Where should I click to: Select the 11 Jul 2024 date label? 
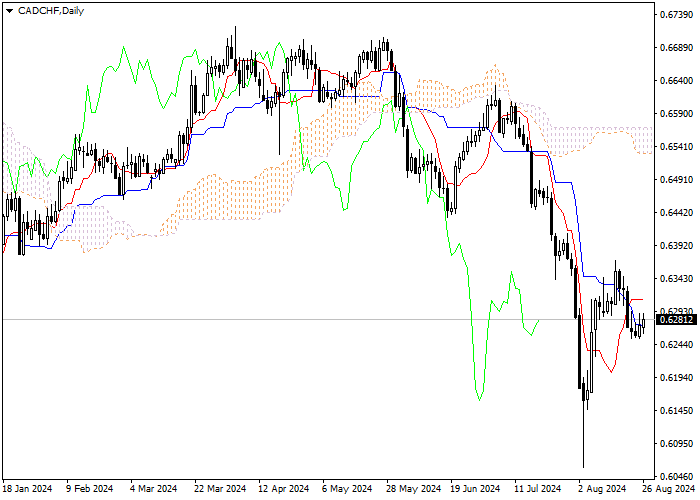pos(538,489)
